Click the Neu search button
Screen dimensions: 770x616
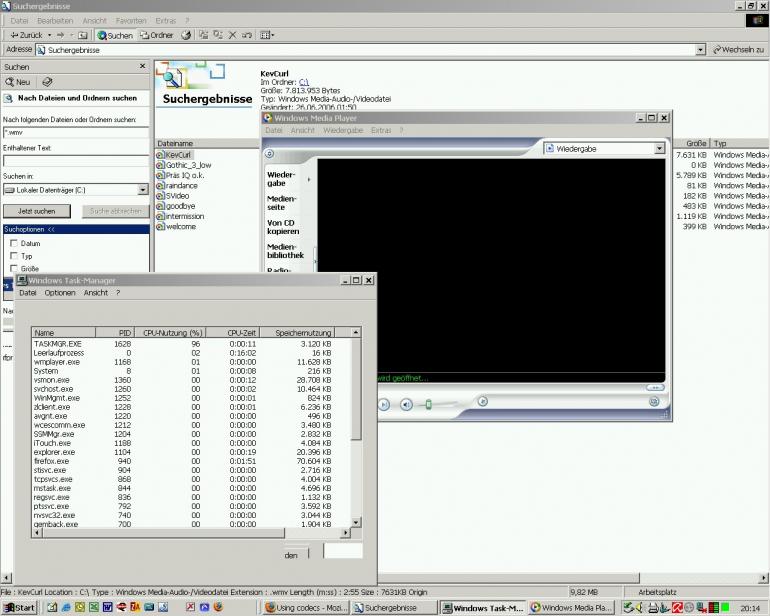point(18,82)
